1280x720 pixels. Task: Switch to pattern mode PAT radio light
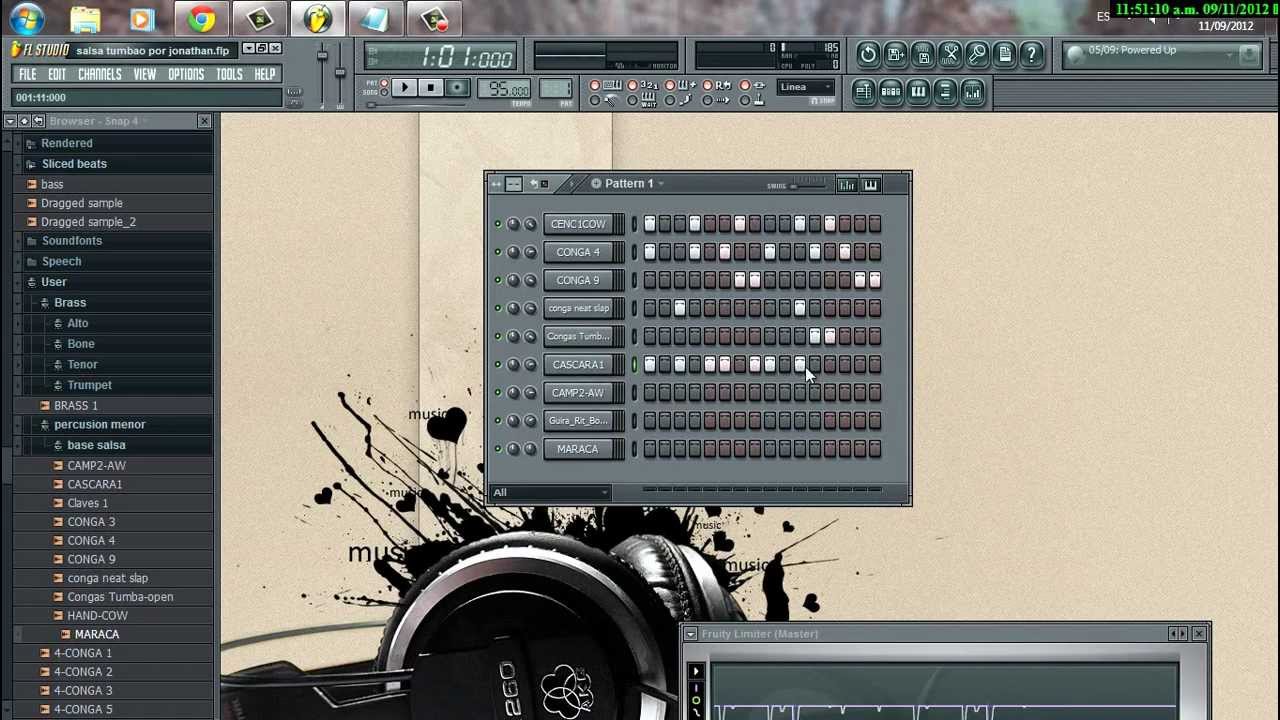(x=385, y=83)
